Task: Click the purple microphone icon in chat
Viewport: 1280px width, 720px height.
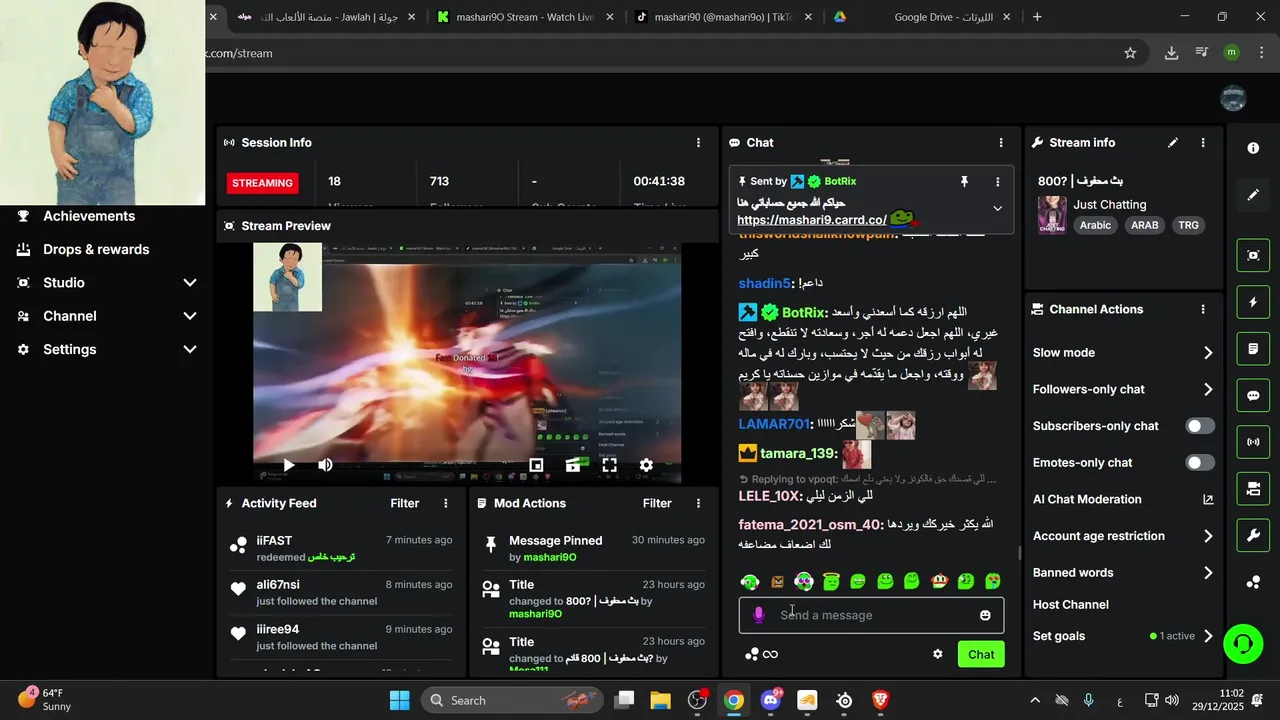Action: click(759, 615)
